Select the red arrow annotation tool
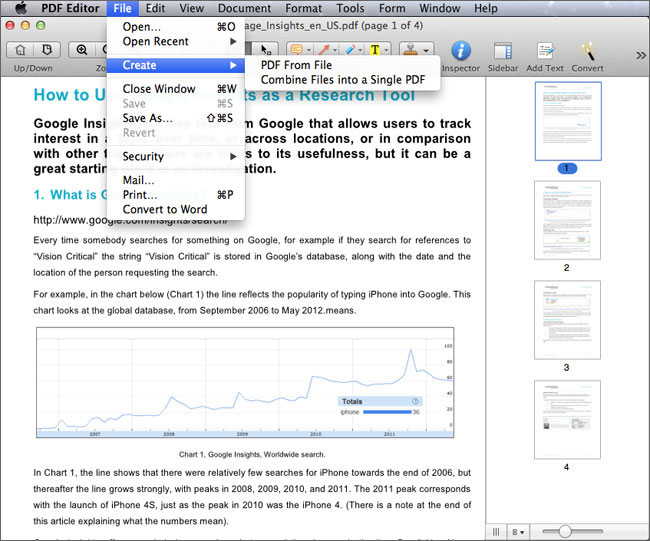650x541 pixels. coord(324,50)
